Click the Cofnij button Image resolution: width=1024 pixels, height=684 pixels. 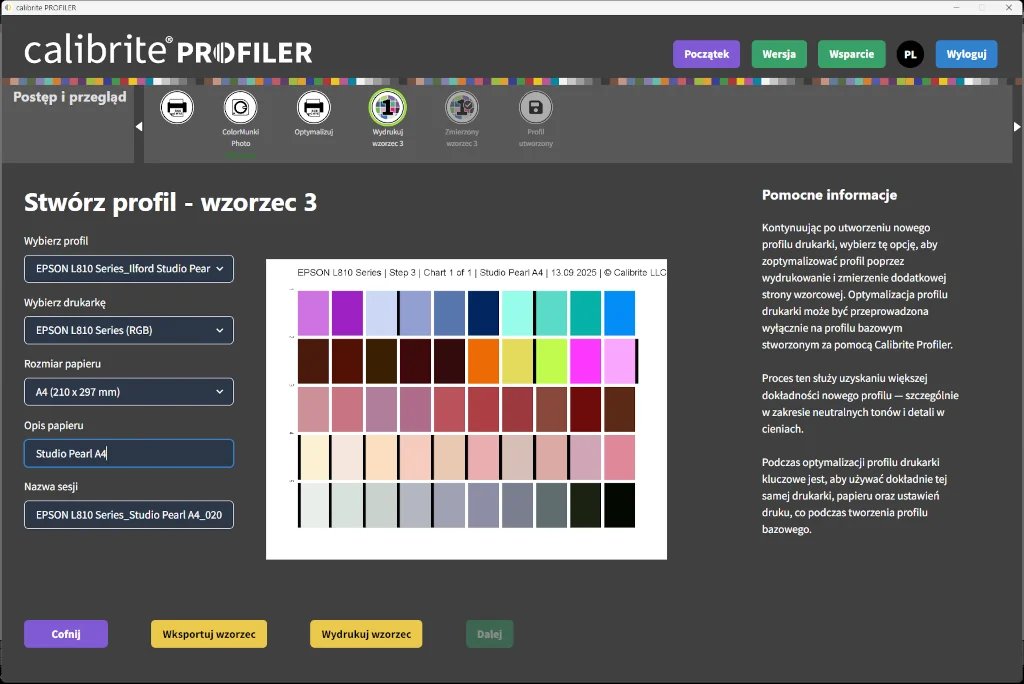click(65, 633)
